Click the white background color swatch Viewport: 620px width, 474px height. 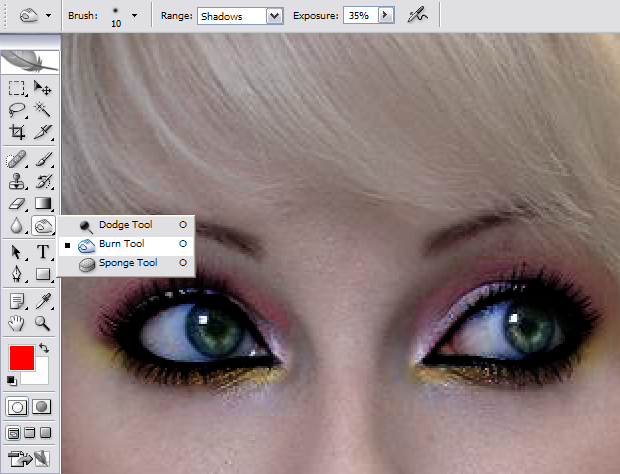pos(41,376)
